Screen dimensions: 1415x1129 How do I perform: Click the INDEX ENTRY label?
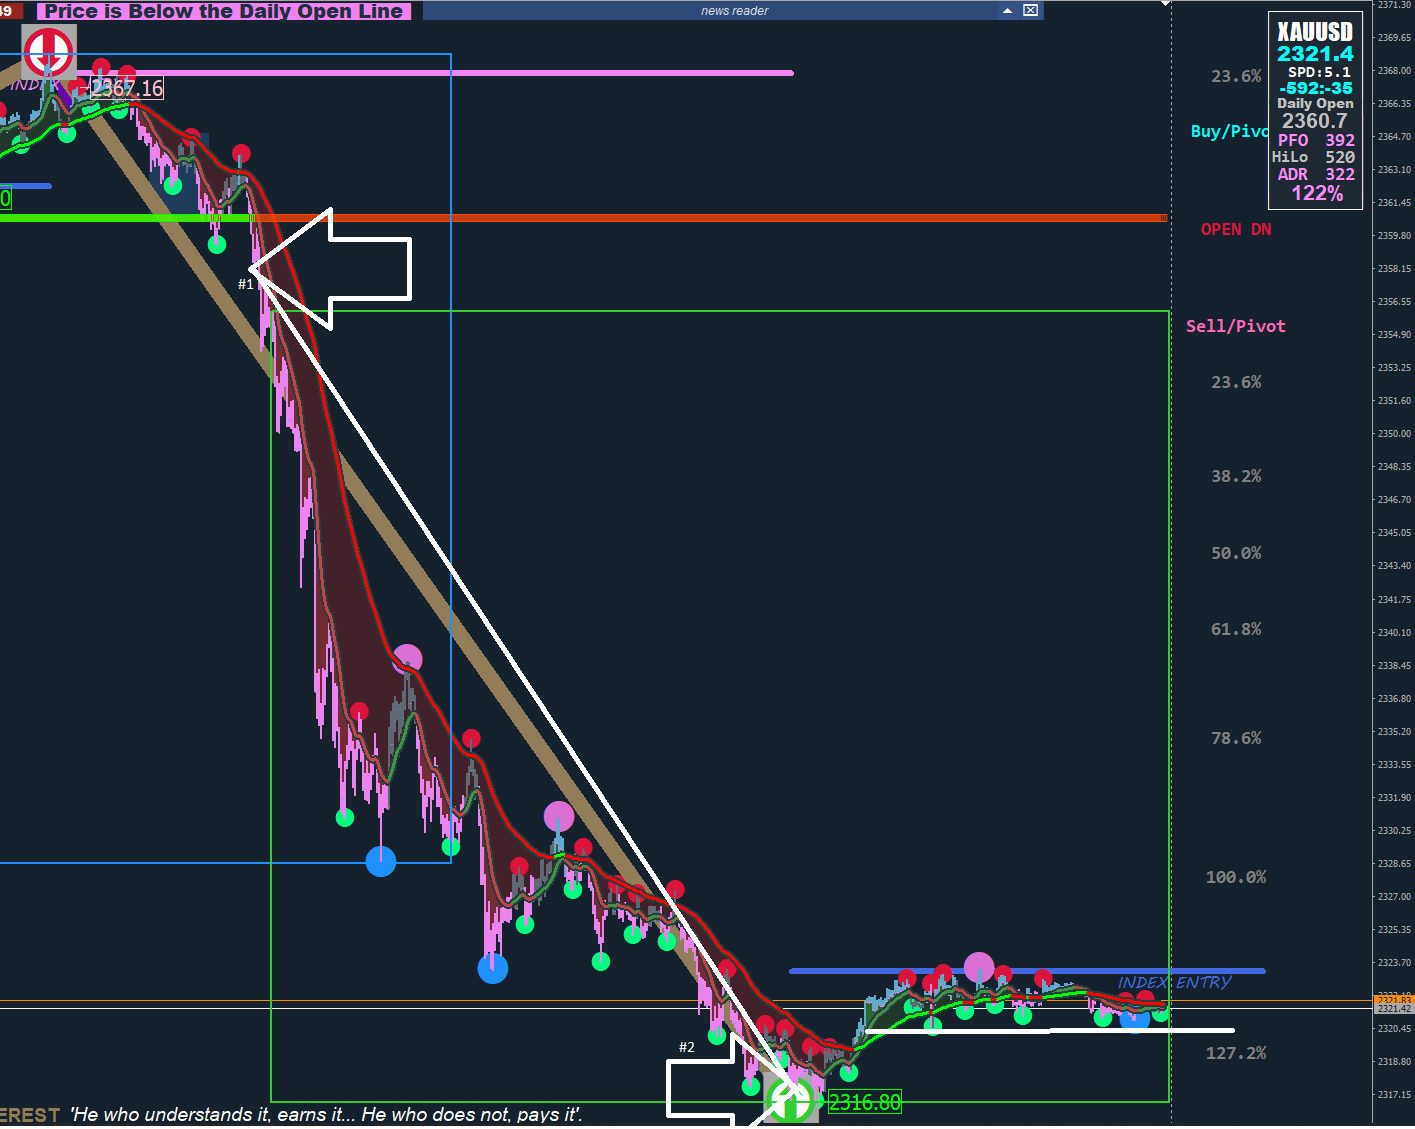point(1175,983)
